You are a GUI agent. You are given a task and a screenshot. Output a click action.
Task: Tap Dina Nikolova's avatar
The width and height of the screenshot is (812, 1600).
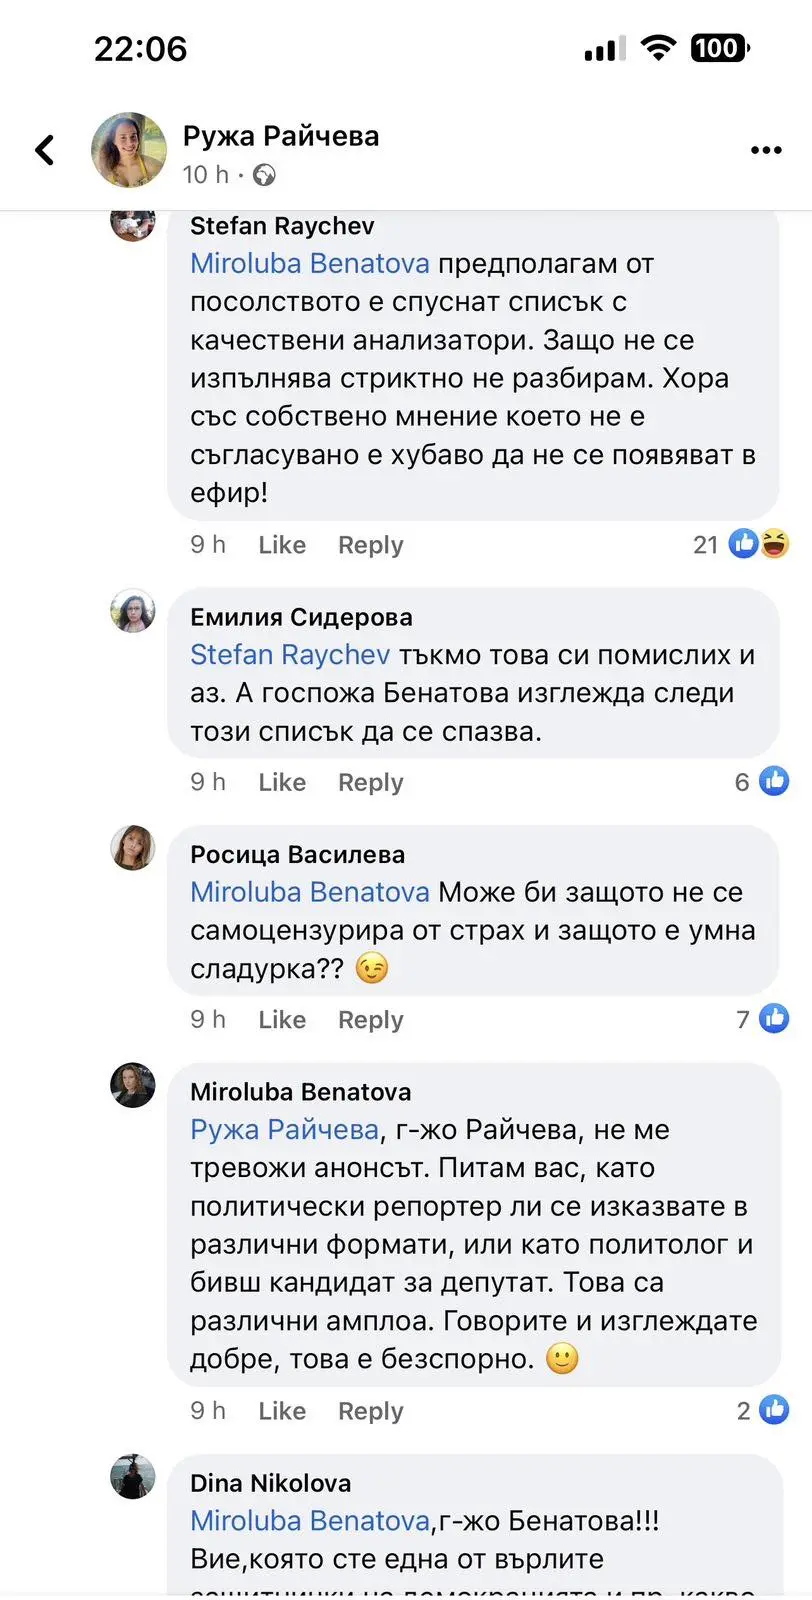pyautogui.click(x=133, y=1476)
